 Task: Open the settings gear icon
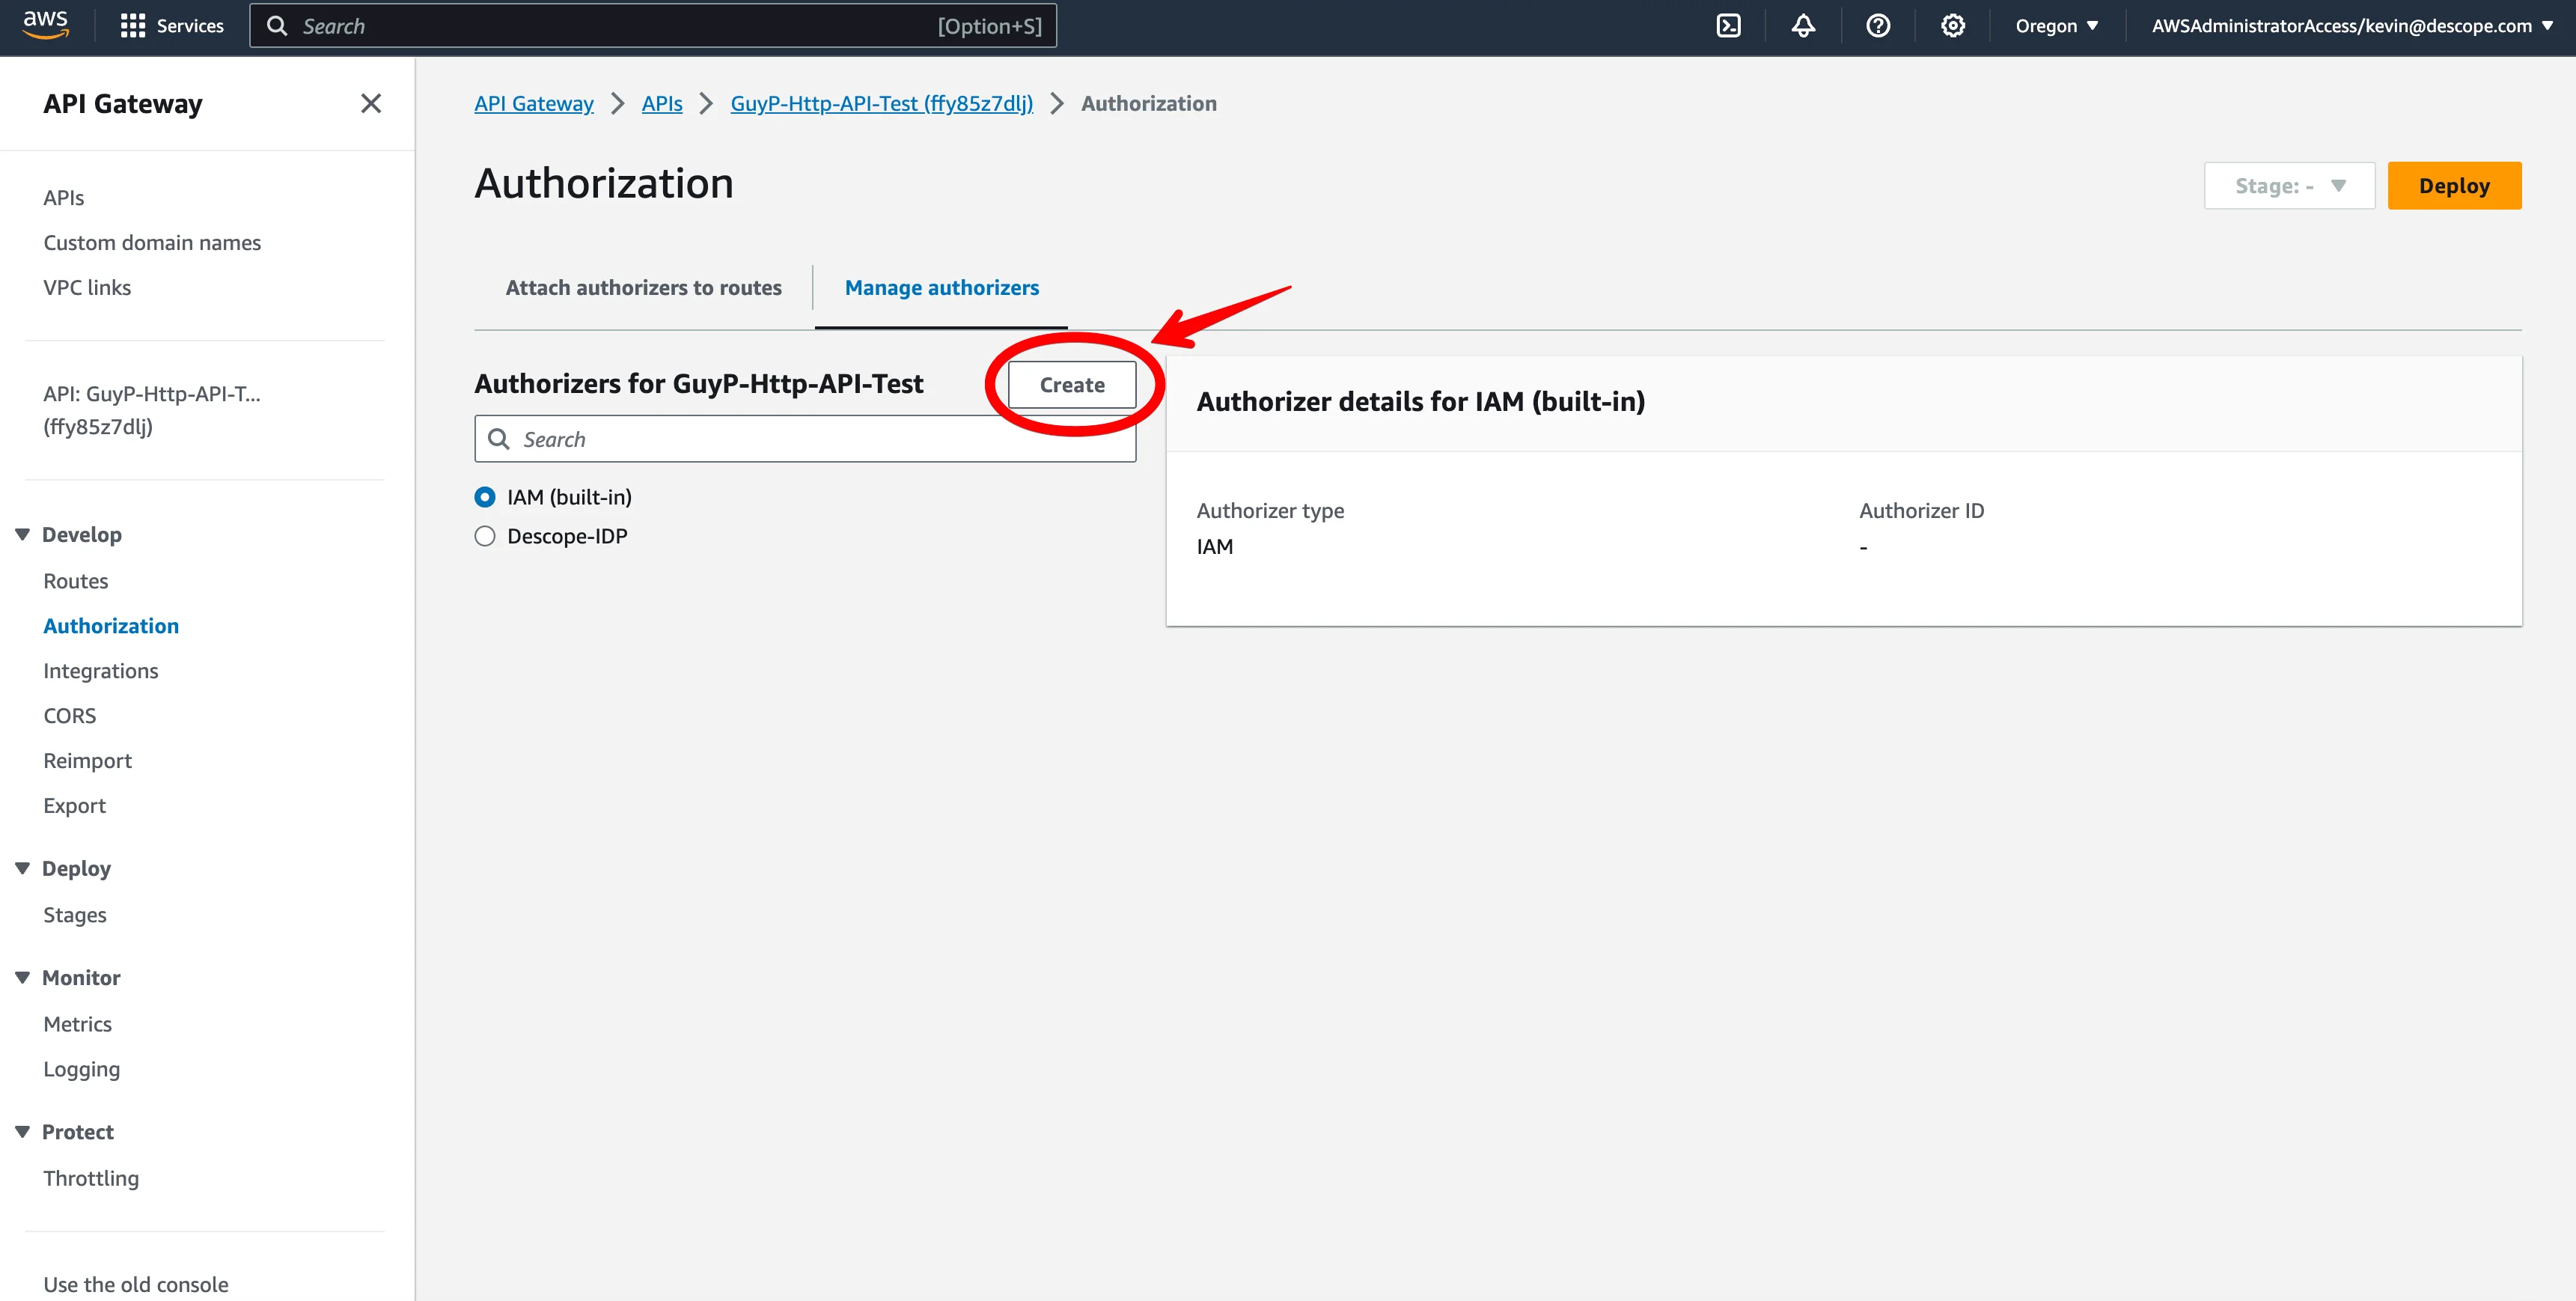pyautogui.click(x=1952, y=25)
